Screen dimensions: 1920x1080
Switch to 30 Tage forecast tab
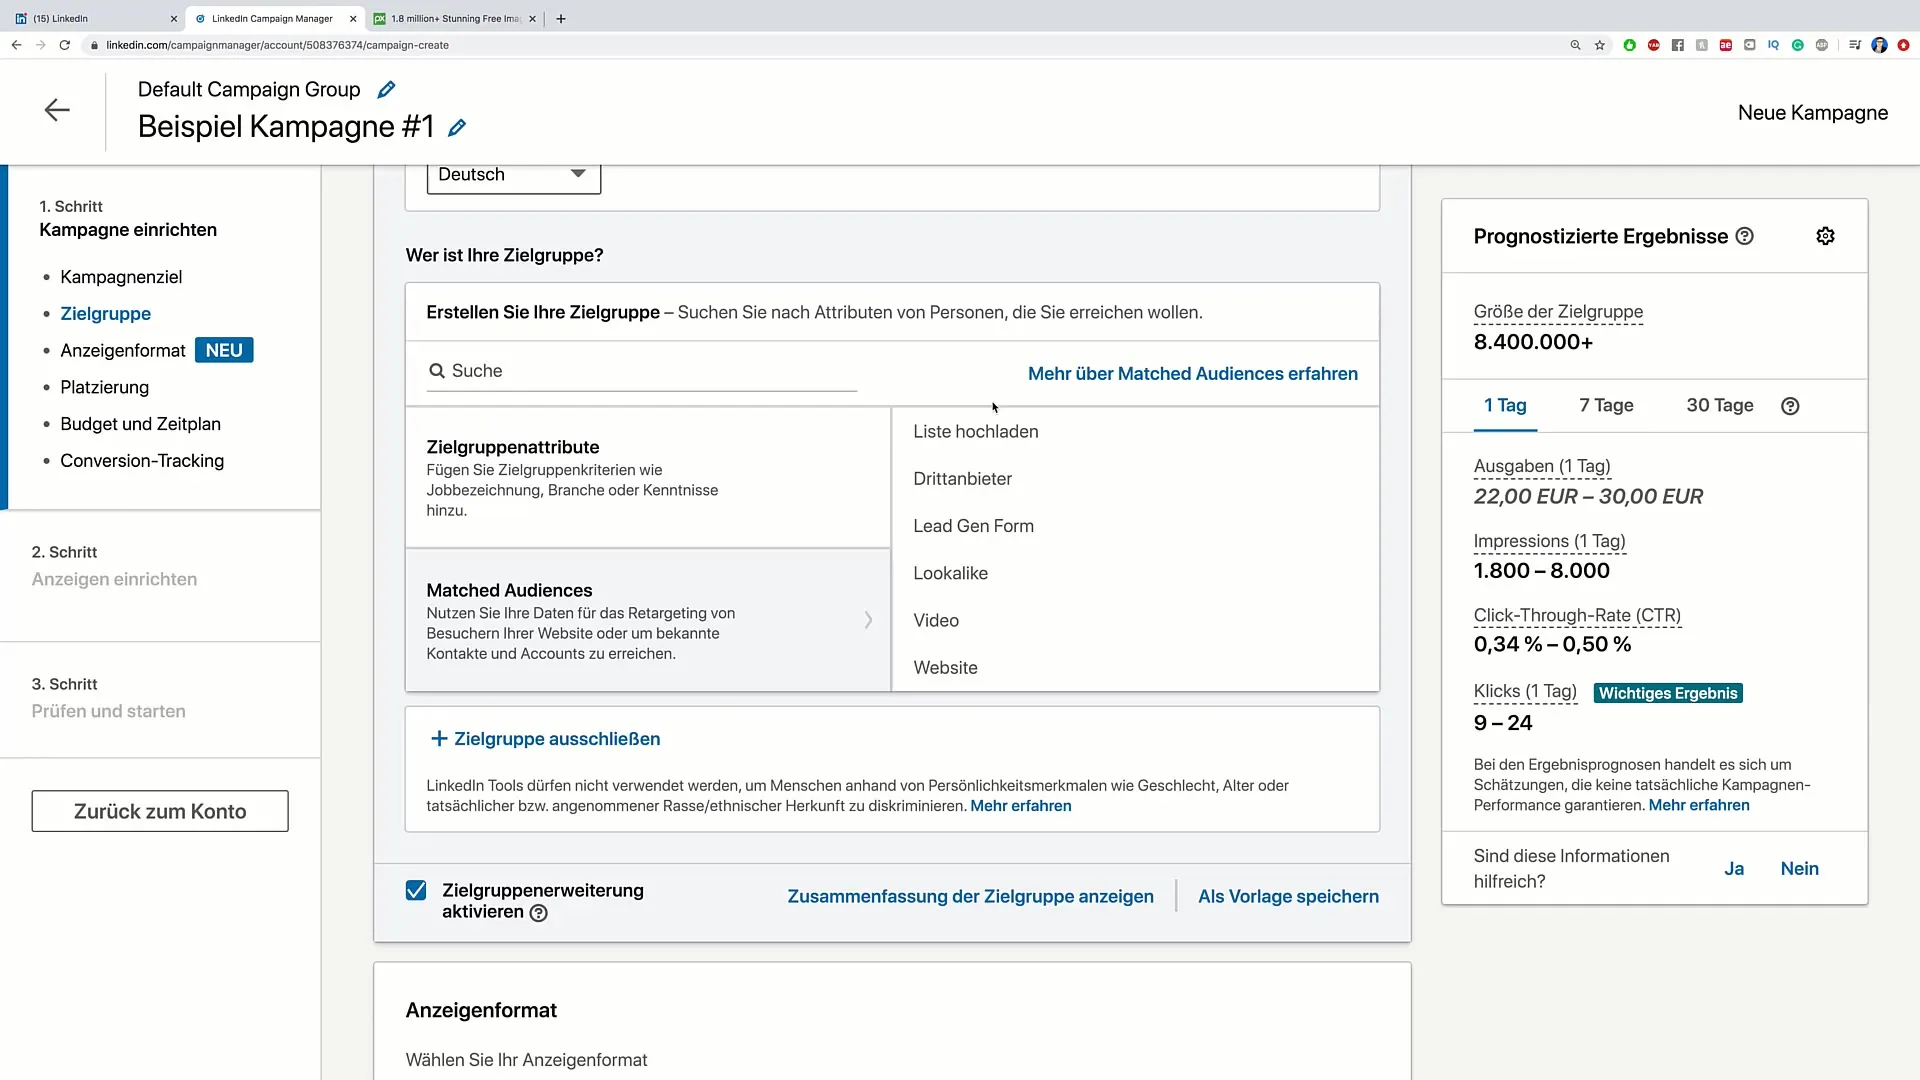[x=1720, y=406]
